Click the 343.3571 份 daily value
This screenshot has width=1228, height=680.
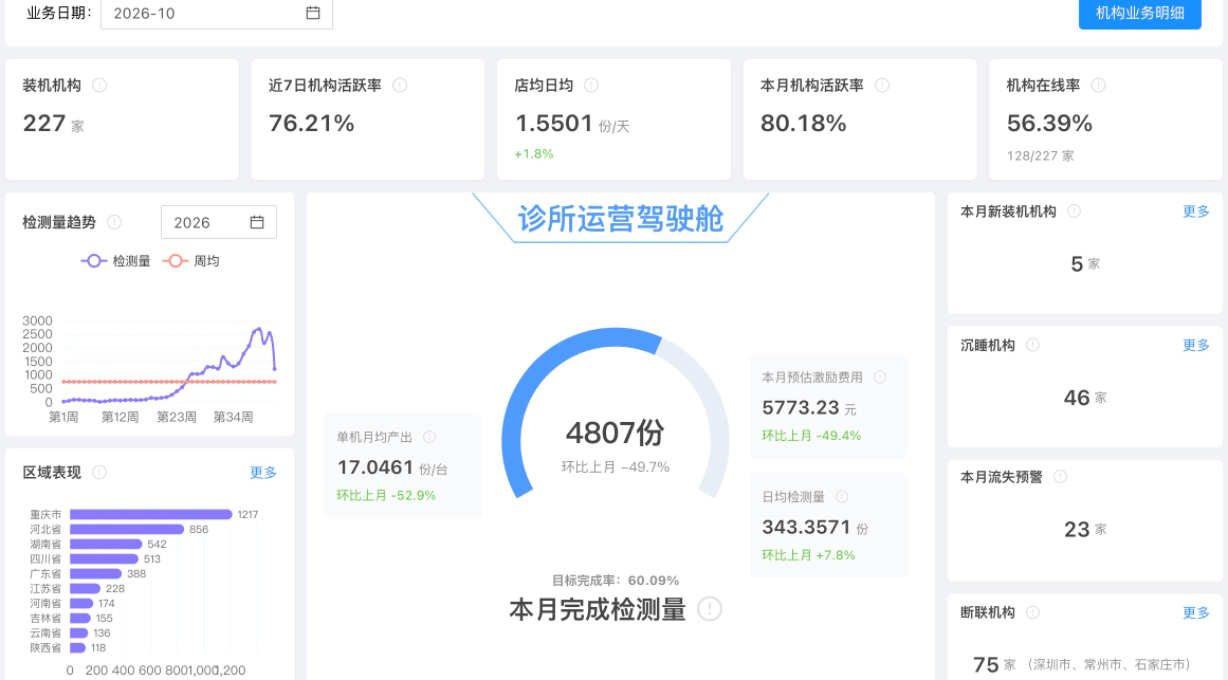pos(815,527)
